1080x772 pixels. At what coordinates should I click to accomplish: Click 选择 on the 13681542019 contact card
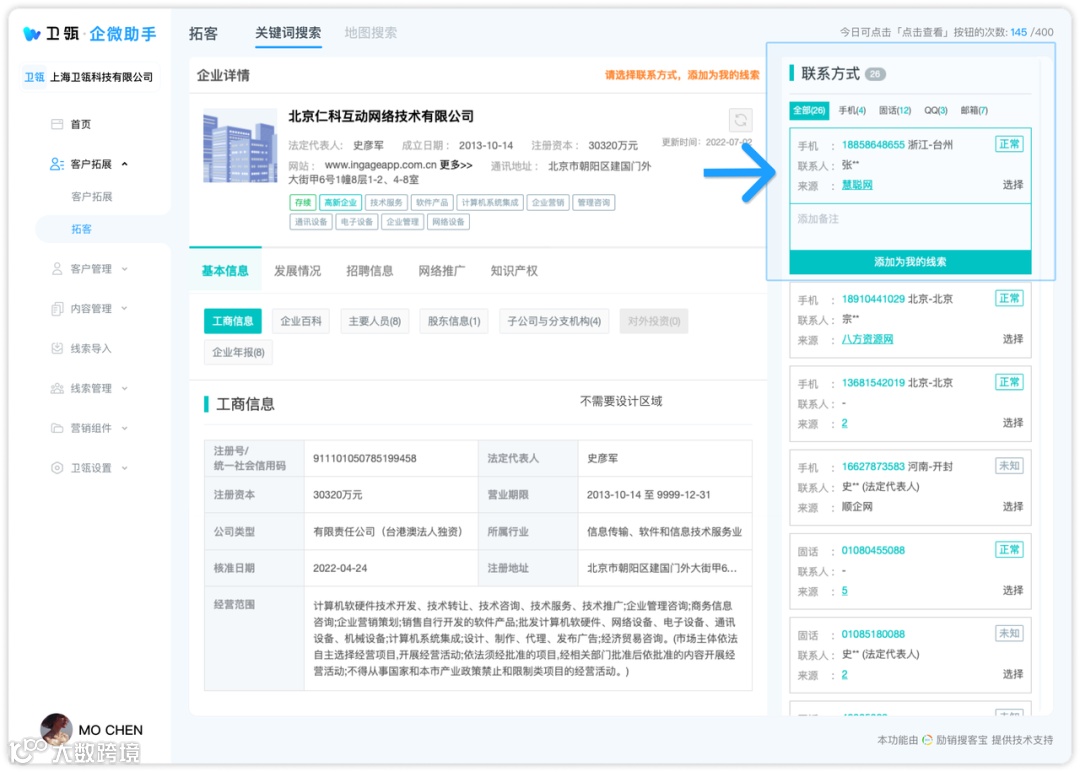(x=1012, y=423)
